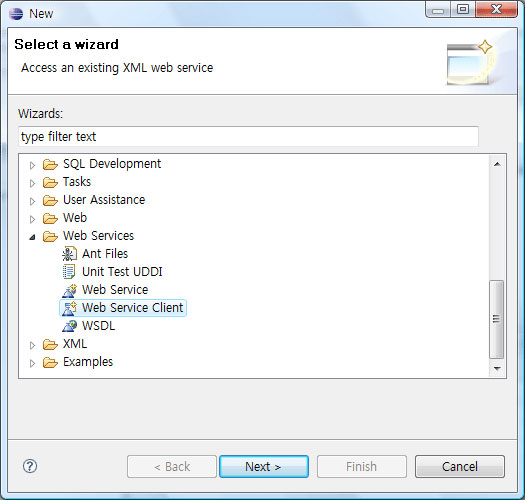The width and height of the screenshot is (525, 500).
Task: Proceed with the Next button
Action: point(264,466)
